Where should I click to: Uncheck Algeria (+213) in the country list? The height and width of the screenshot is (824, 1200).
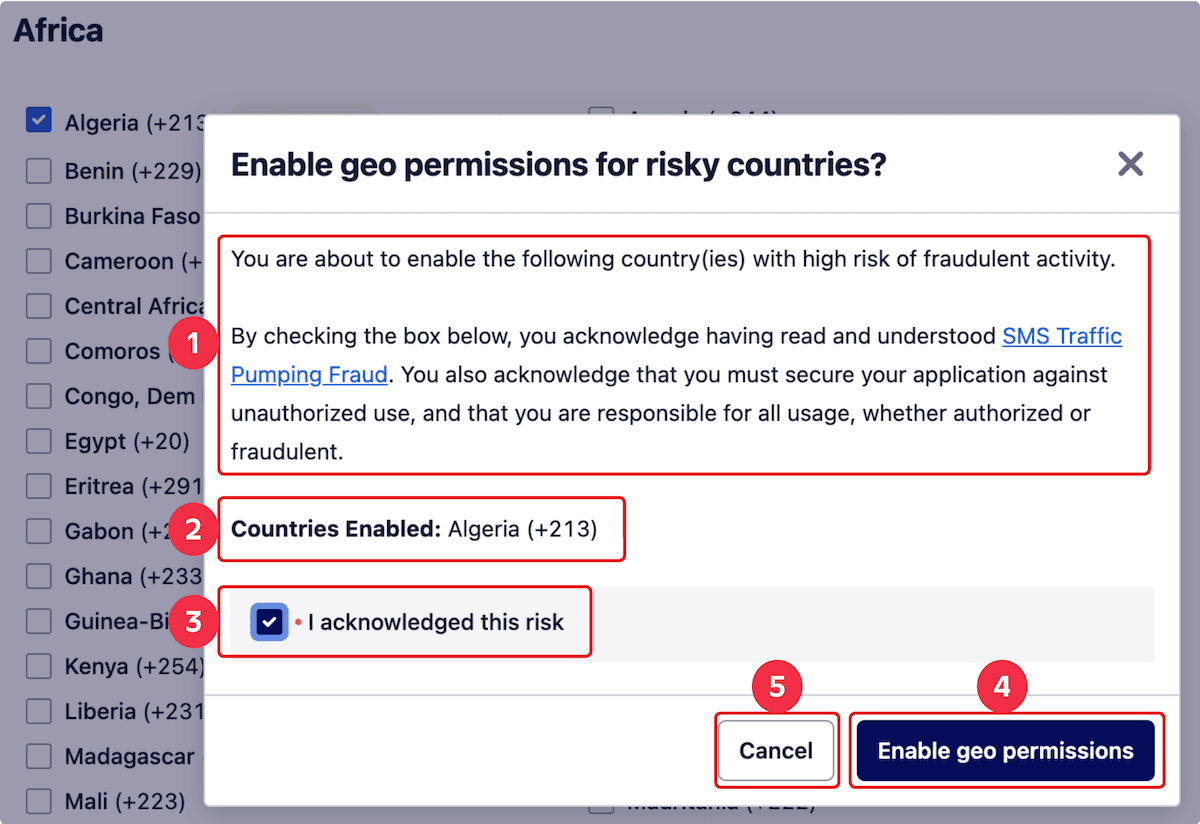pyautogui.click(x=37, y=120)
